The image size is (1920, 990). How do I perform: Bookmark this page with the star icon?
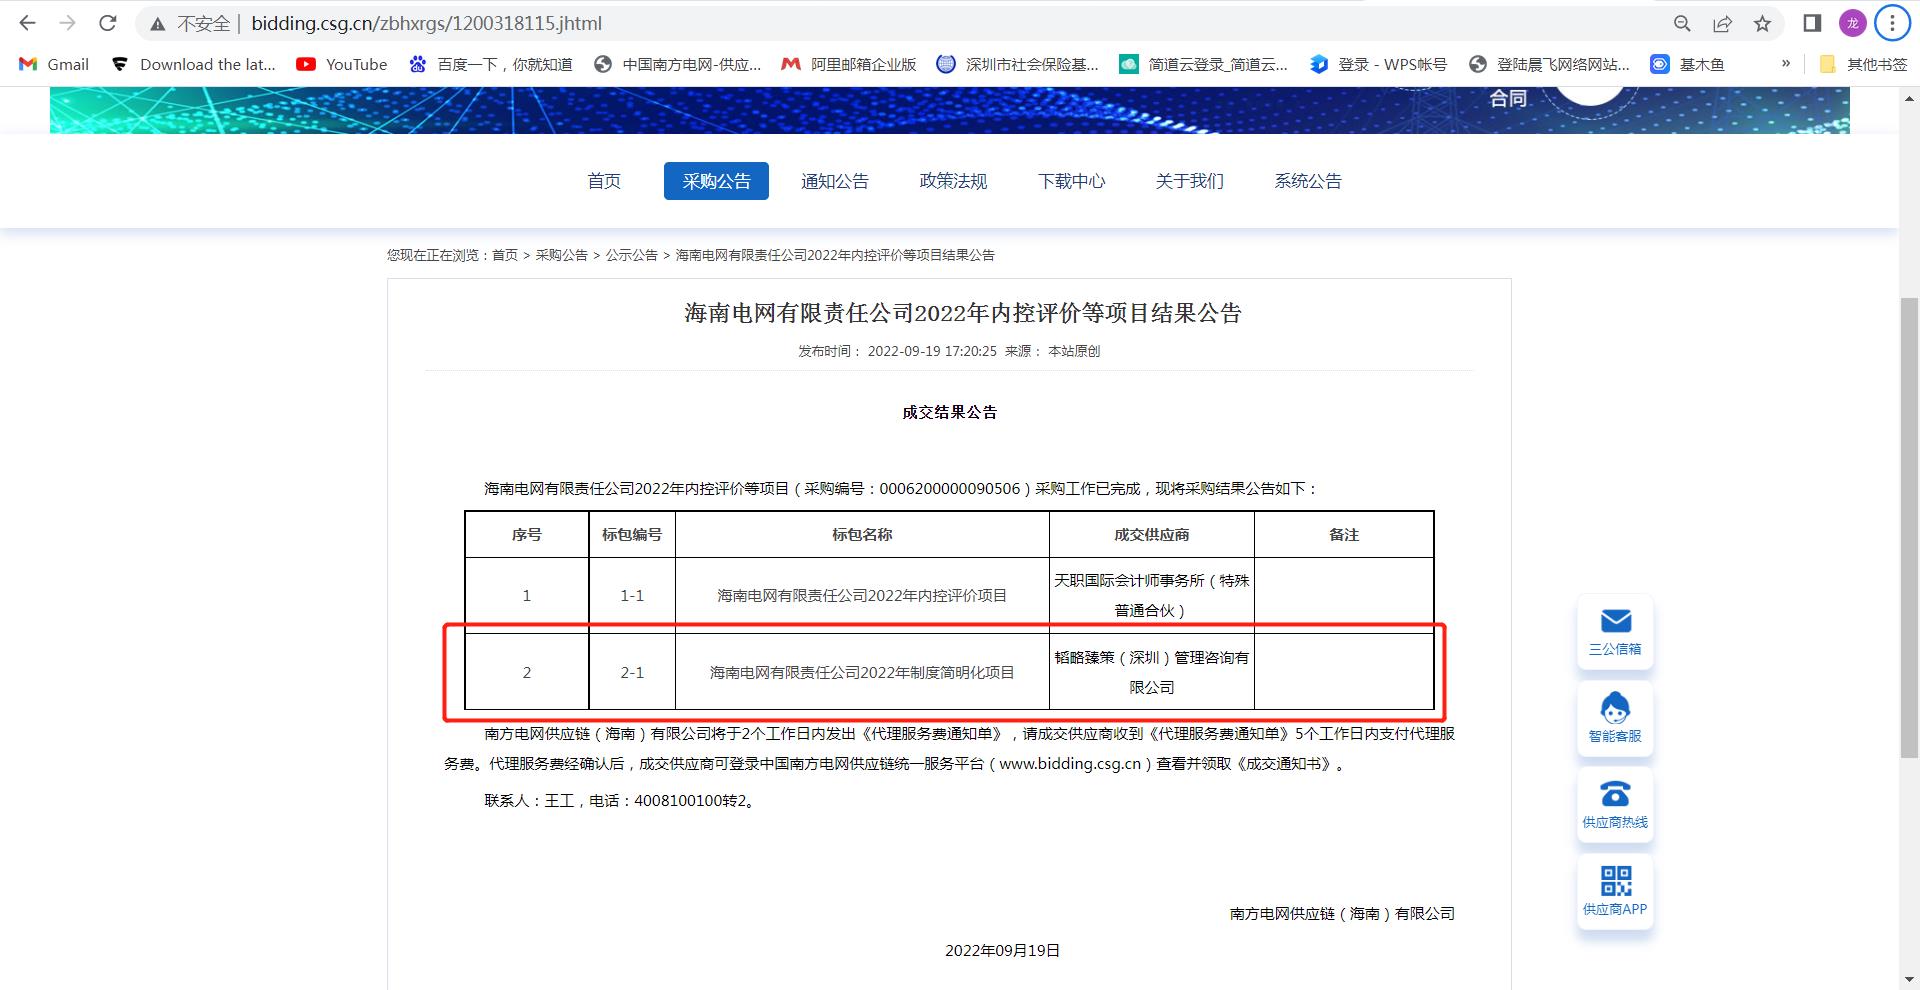[x=1762, y=23]
